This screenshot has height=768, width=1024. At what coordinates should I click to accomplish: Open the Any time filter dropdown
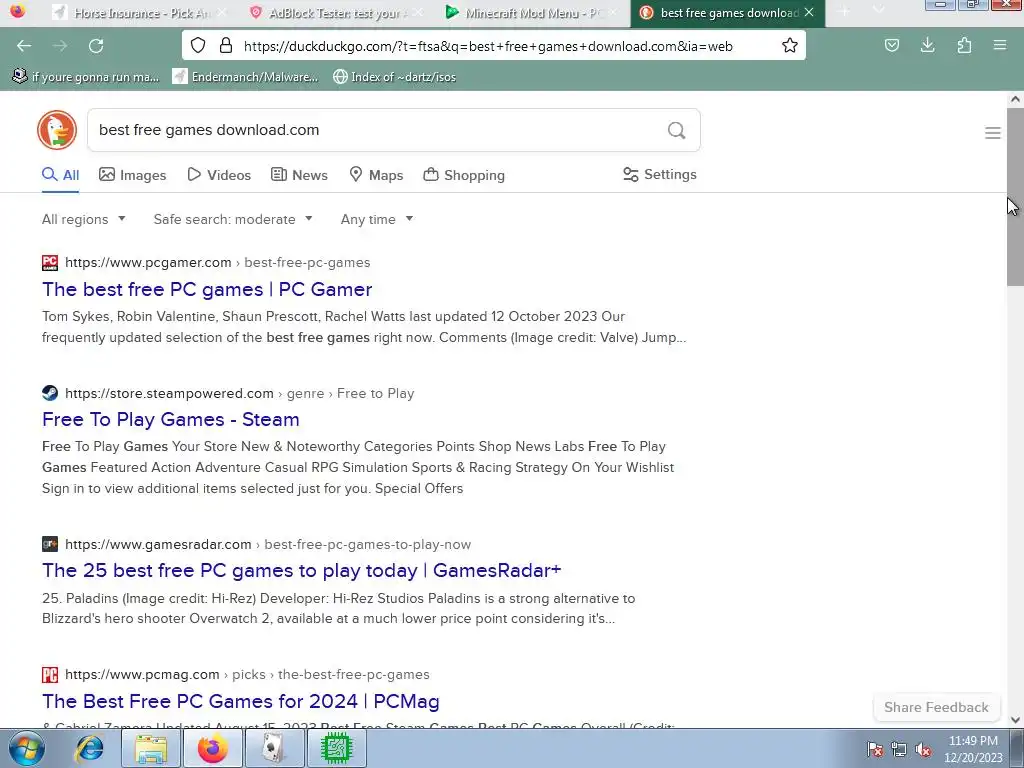pyautogui.click(x=377, y=219)
